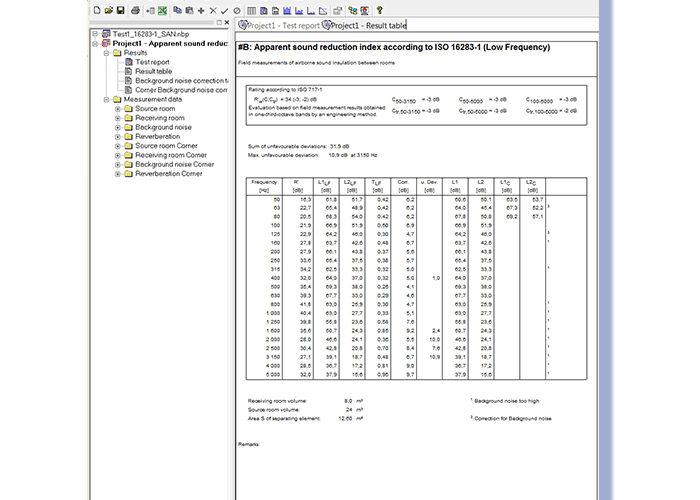Click 'Correction for Background noise' footnote

pyautogui.click(x=512, y=419)
